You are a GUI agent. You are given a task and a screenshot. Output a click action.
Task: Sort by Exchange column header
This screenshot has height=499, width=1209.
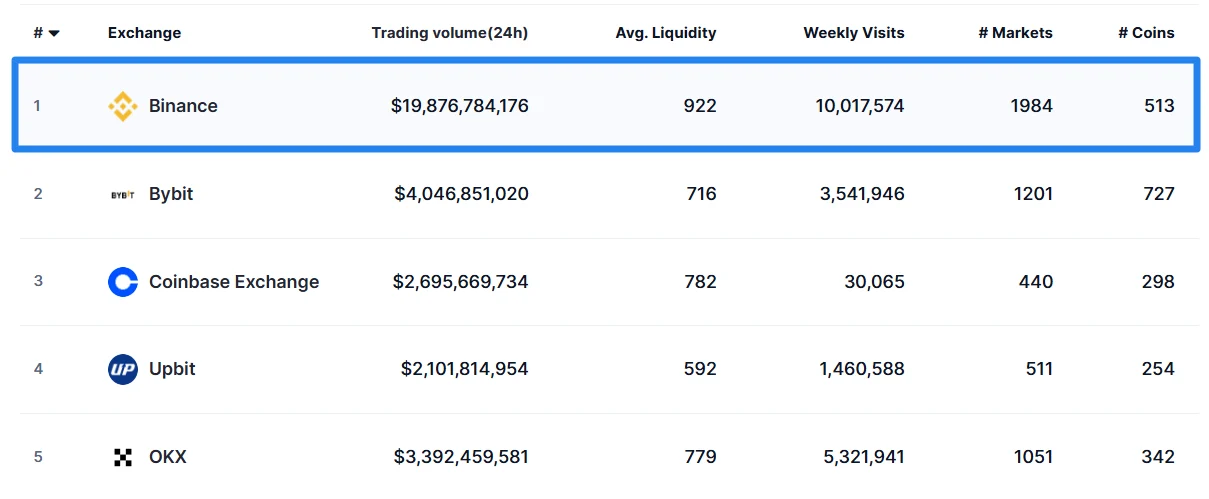click(145, 33)
